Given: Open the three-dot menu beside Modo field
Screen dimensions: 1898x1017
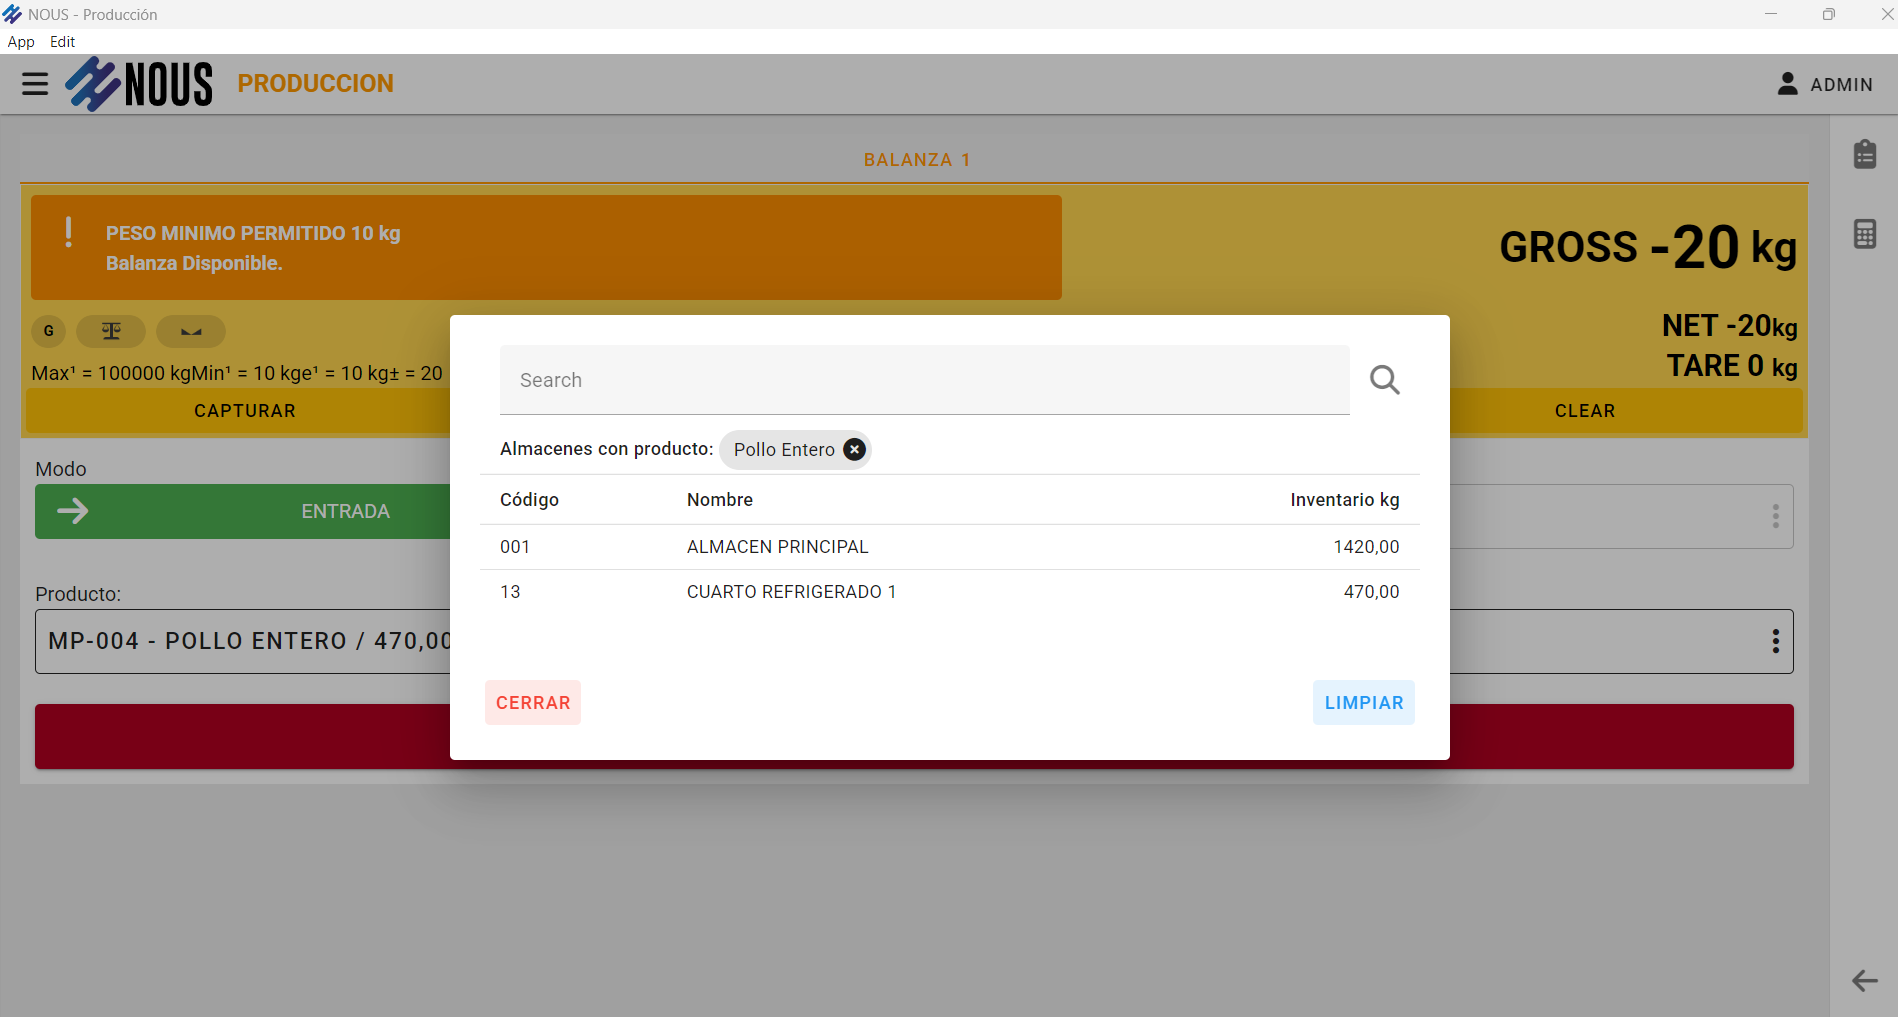Looking at the screenshot, I should tap(1775, 516).
